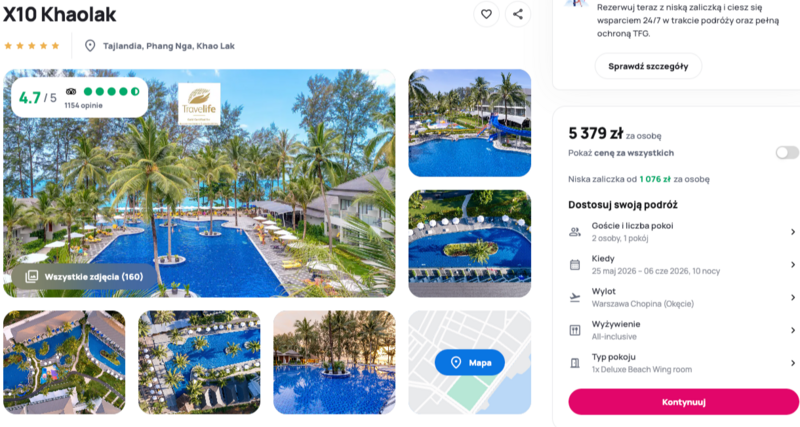Click the calendar icon beside Kiedy
This screenshot has height=427, width=800.
pyautogui.click(x=575, y=265)
